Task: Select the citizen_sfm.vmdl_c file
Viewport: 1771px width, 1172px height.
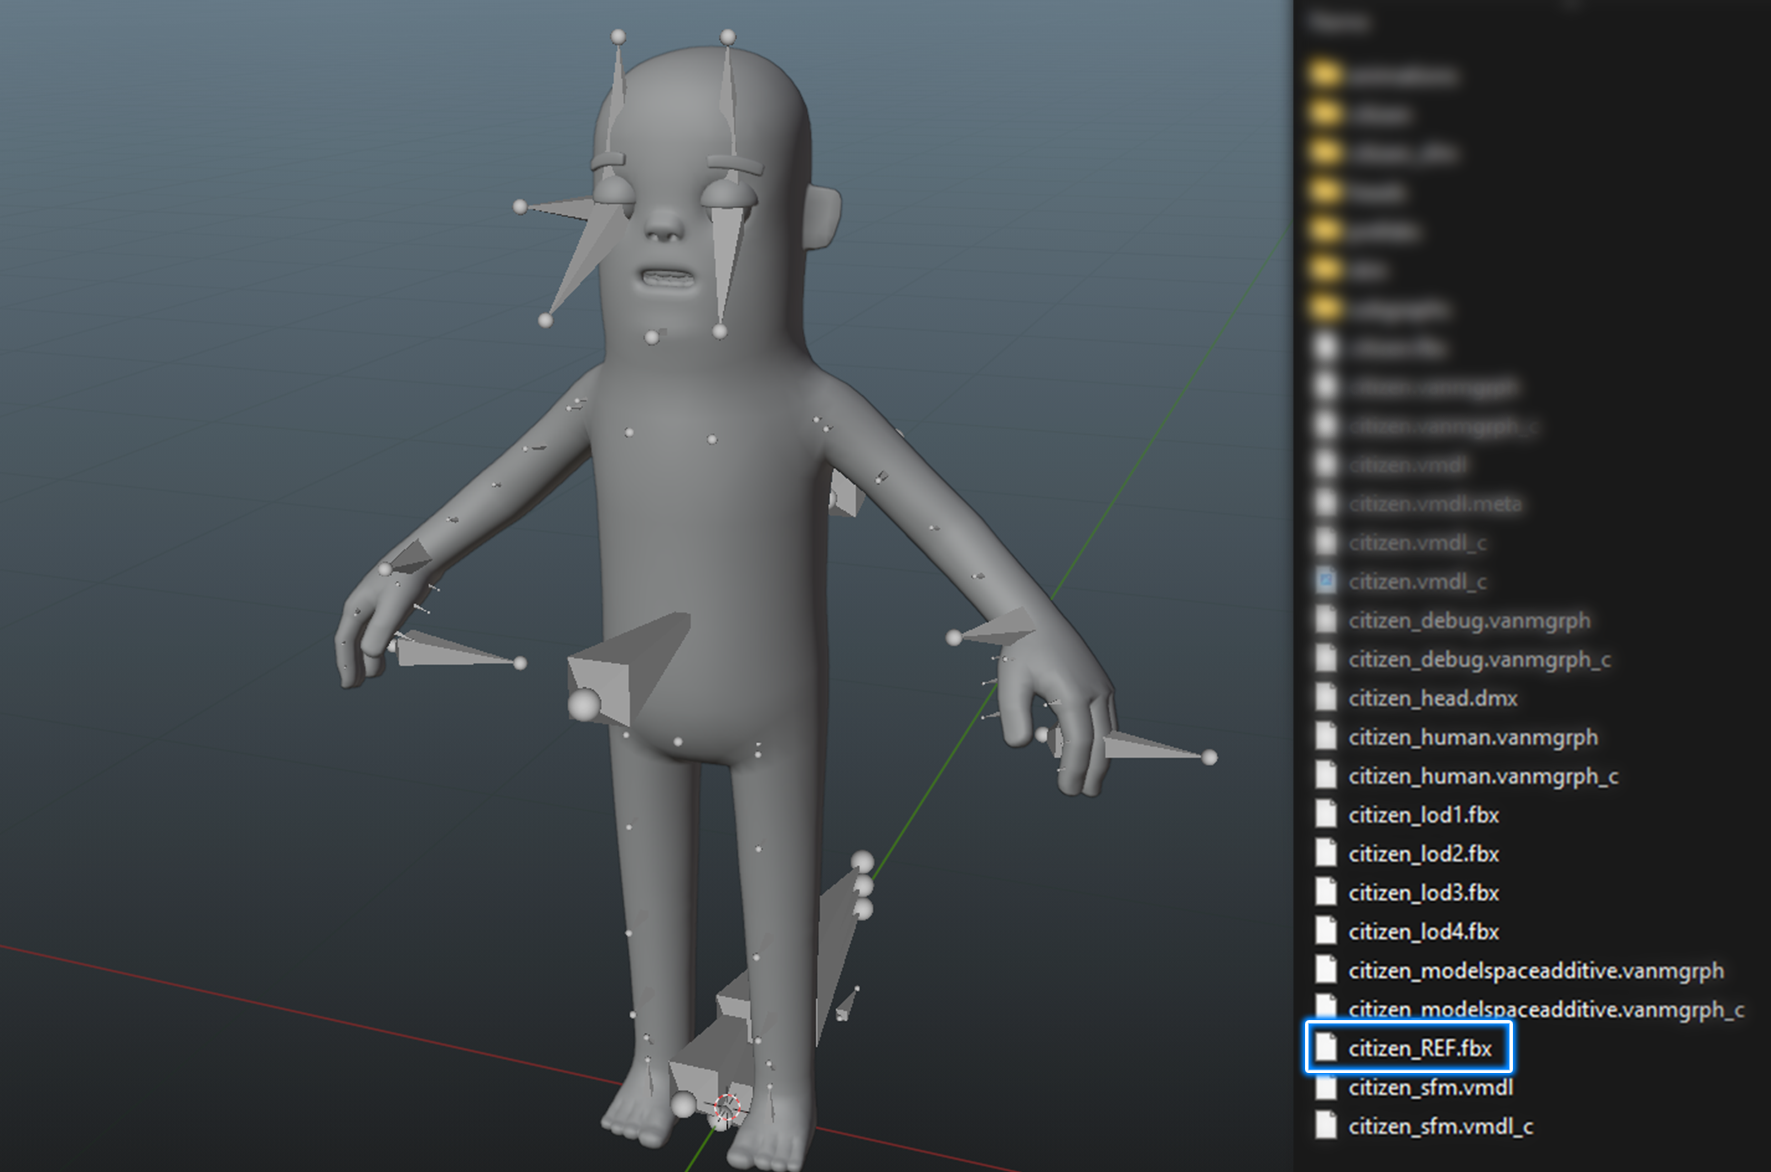Action: (1440, 1126)
